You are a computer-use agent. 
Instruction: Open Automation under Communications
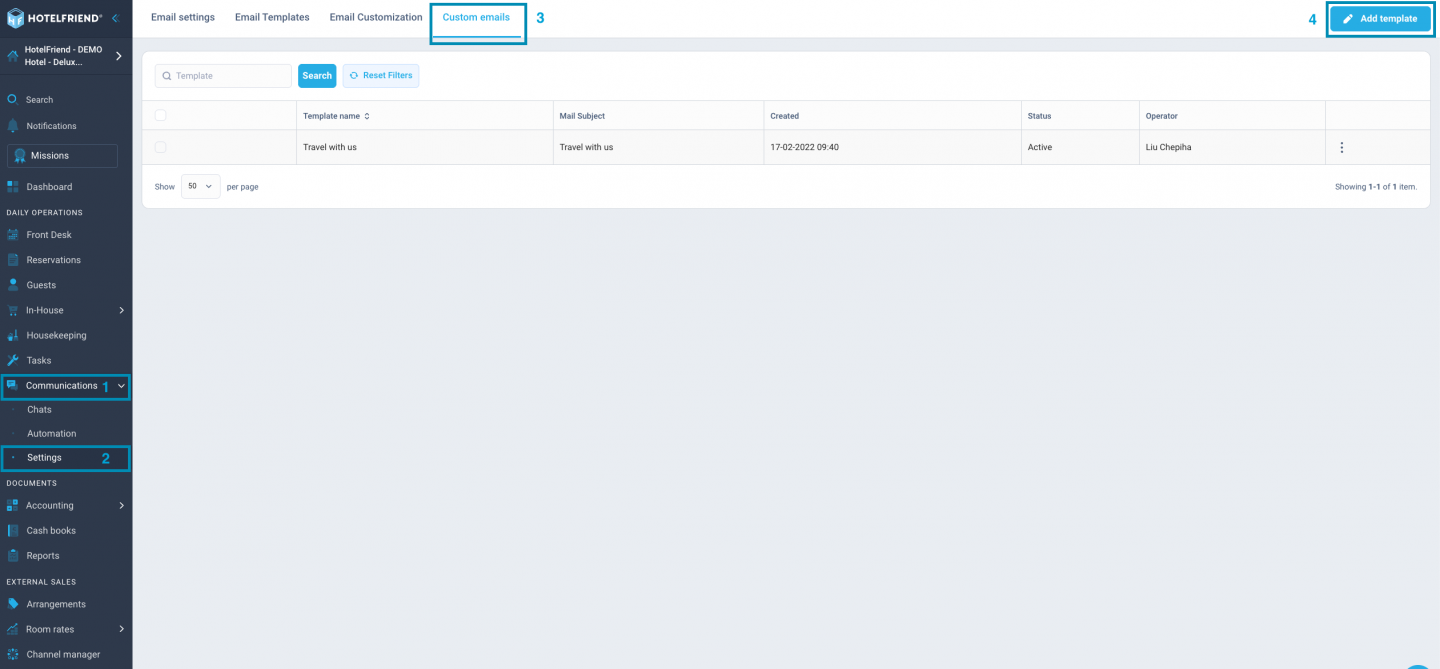tap(52, 433)
